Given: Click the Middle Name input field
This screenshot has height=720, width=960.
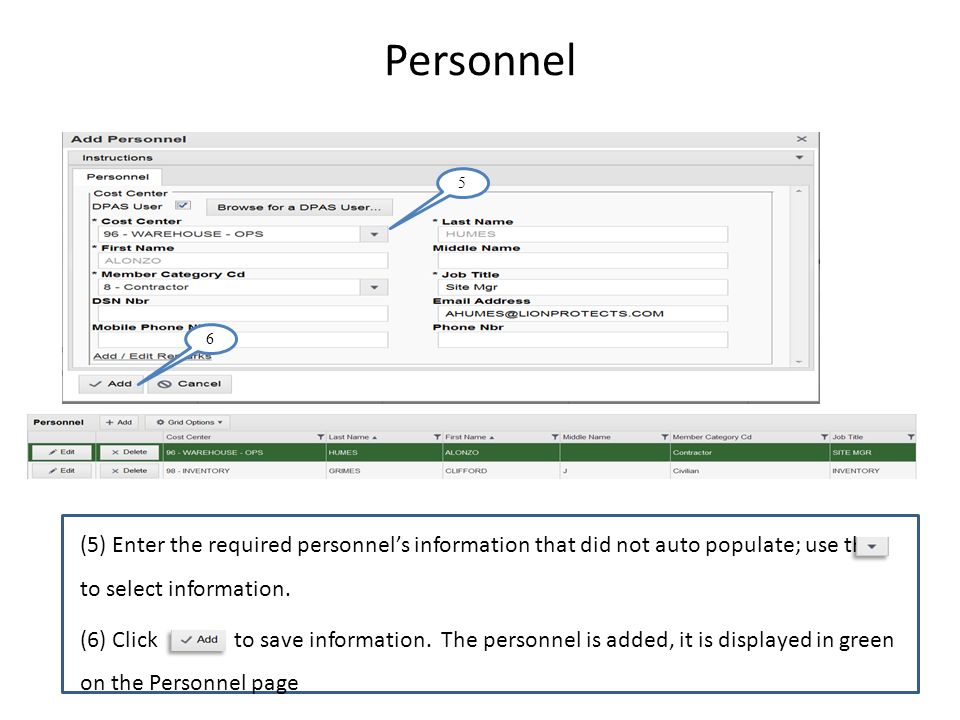Looking at the screenshot, I should point(582,261).
